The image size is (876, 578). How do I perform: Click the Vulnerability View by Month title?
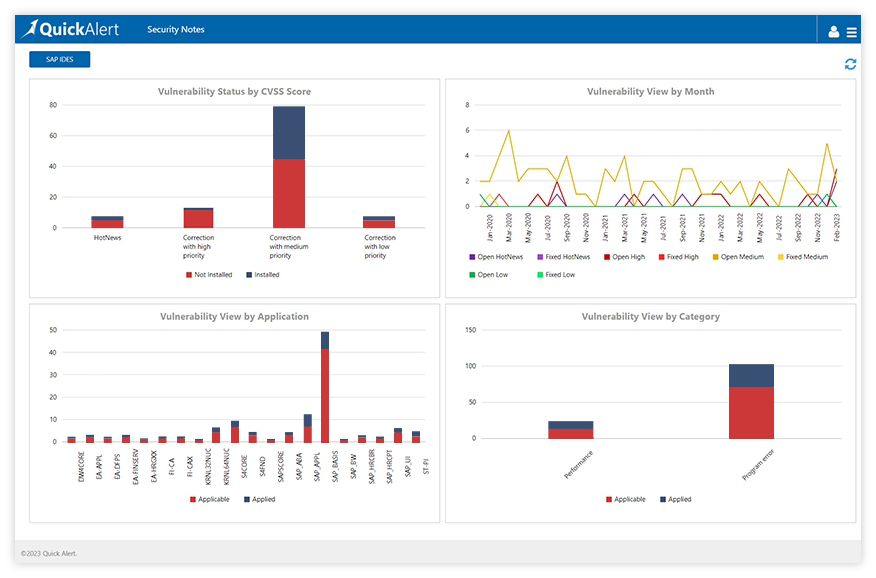click(x=650, y=92)
